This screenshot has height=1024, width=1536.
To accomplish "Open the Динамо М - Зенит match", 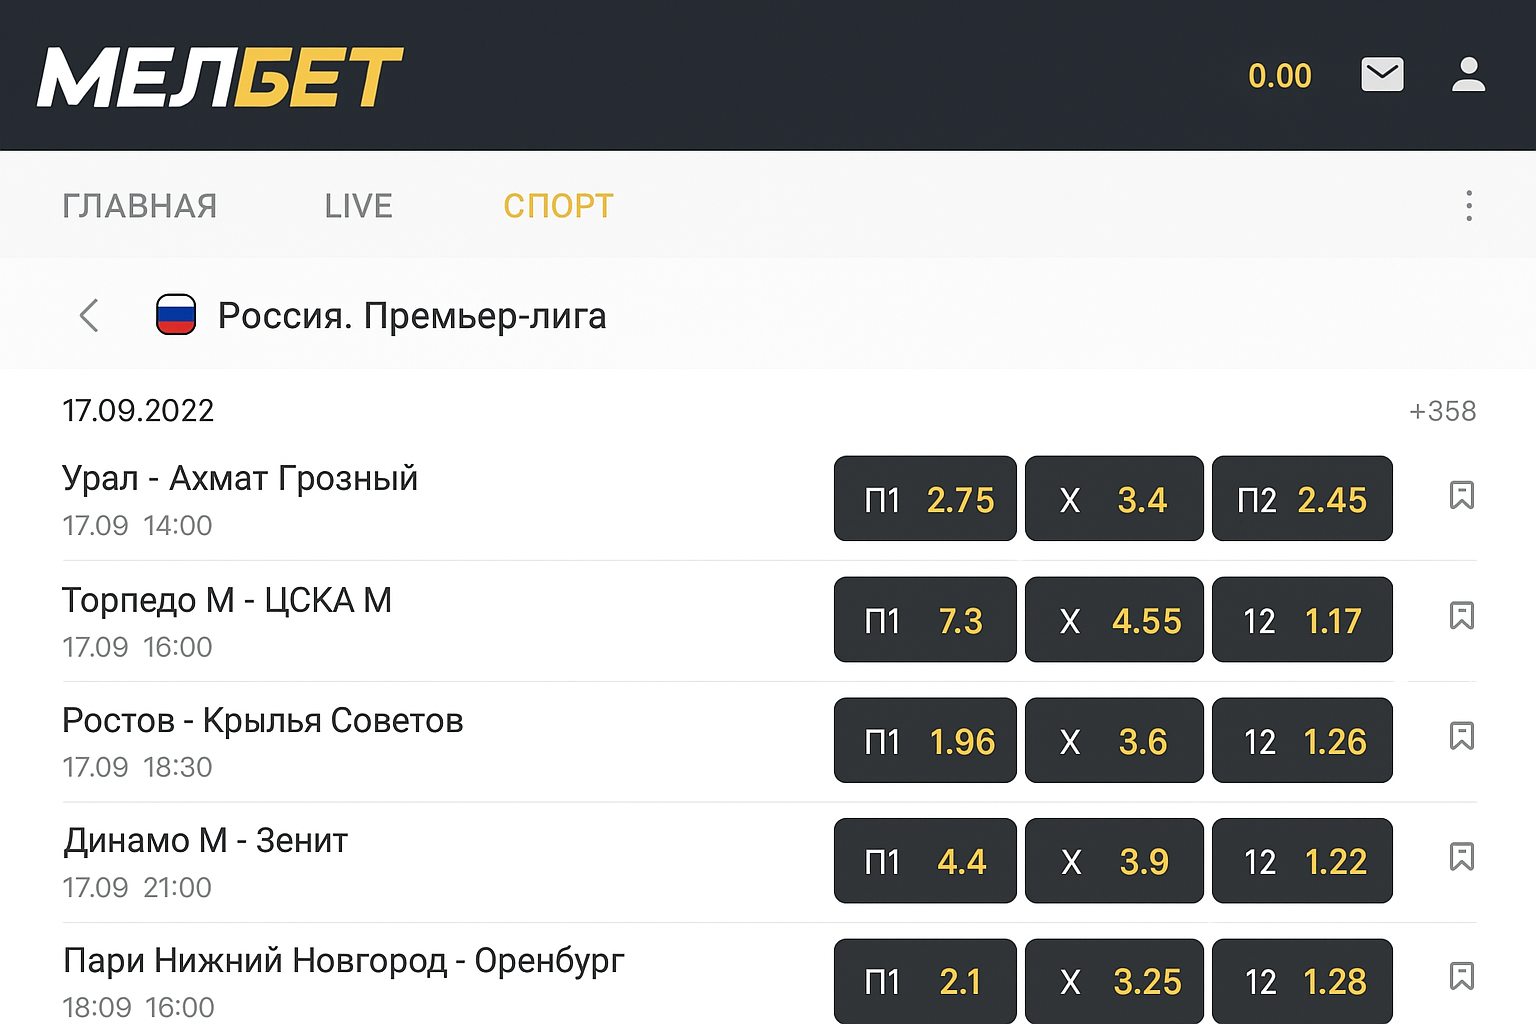I will tap(206, 841).
